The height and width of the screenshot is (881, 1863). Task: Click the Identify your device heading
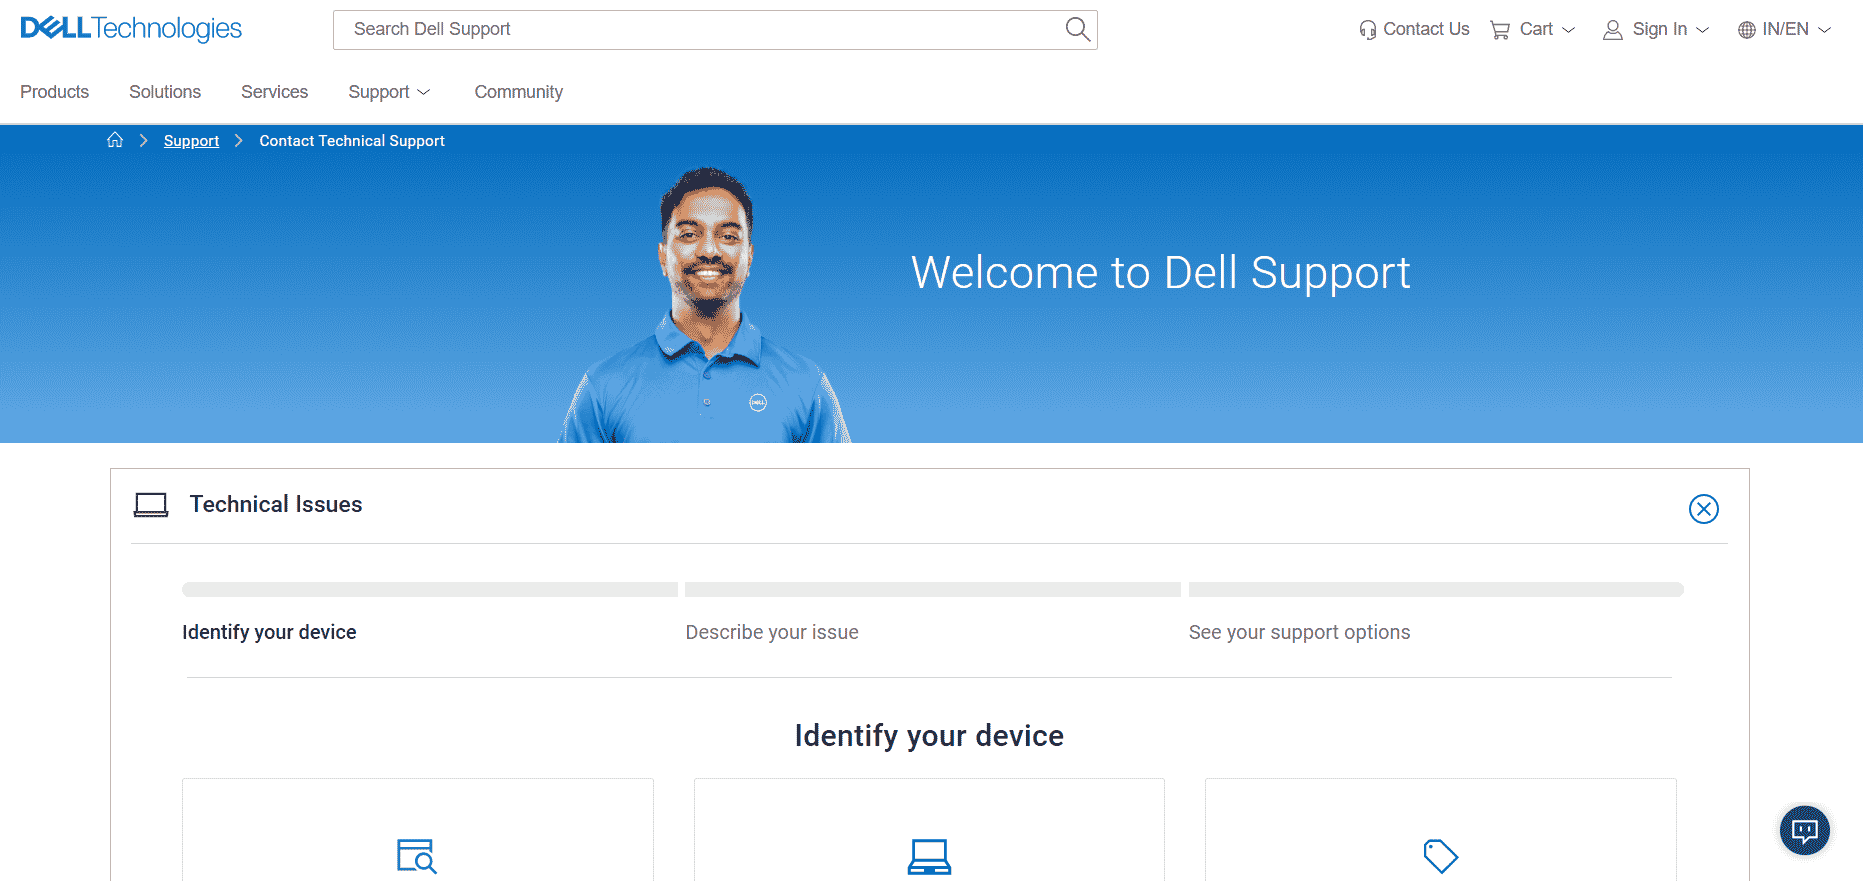[x=929, y=736]
